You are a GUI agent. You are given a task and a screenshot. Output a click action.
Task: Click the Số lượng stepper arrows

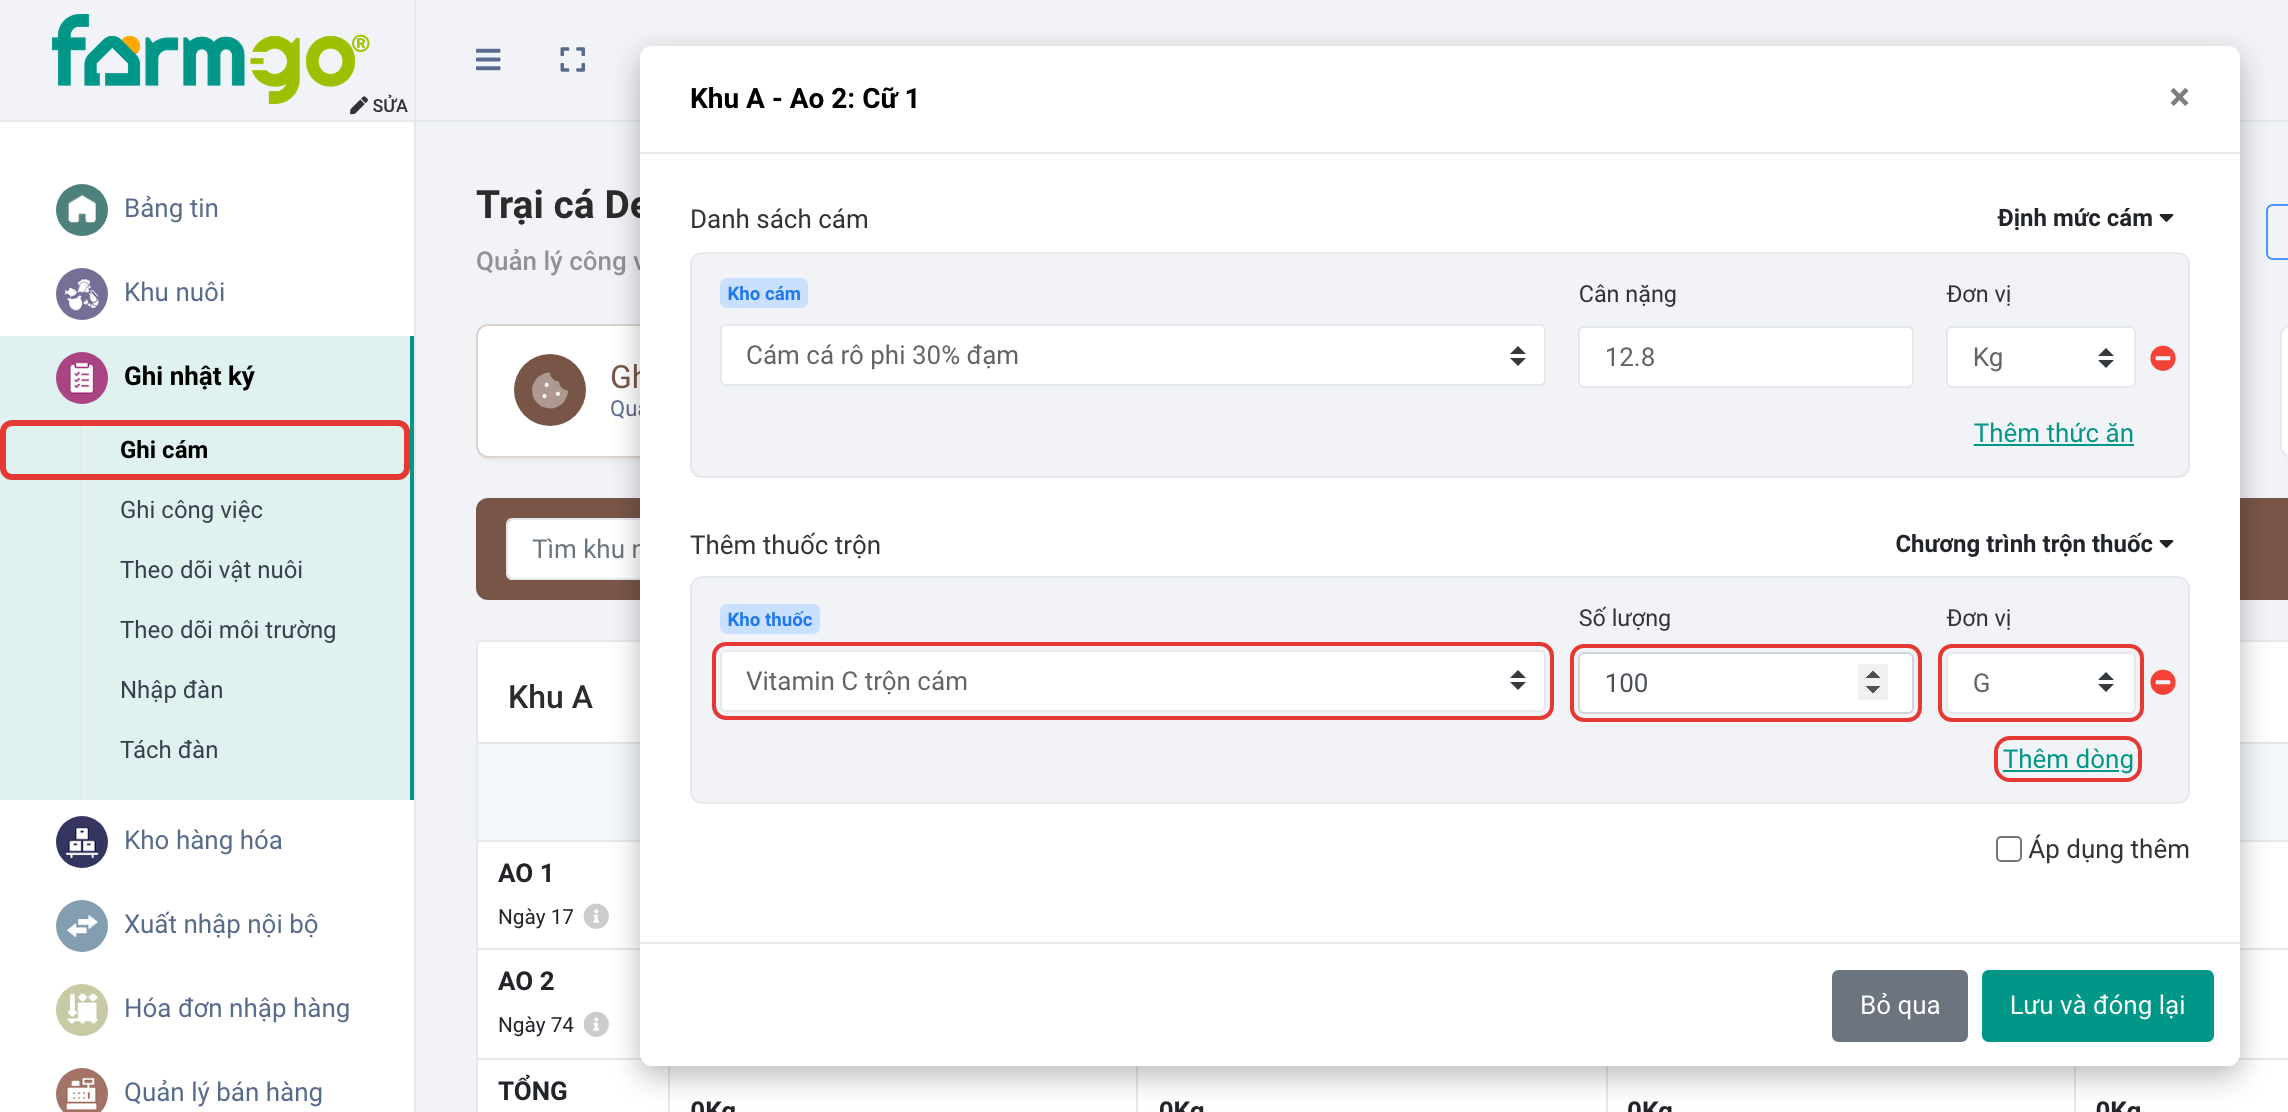1873,682
